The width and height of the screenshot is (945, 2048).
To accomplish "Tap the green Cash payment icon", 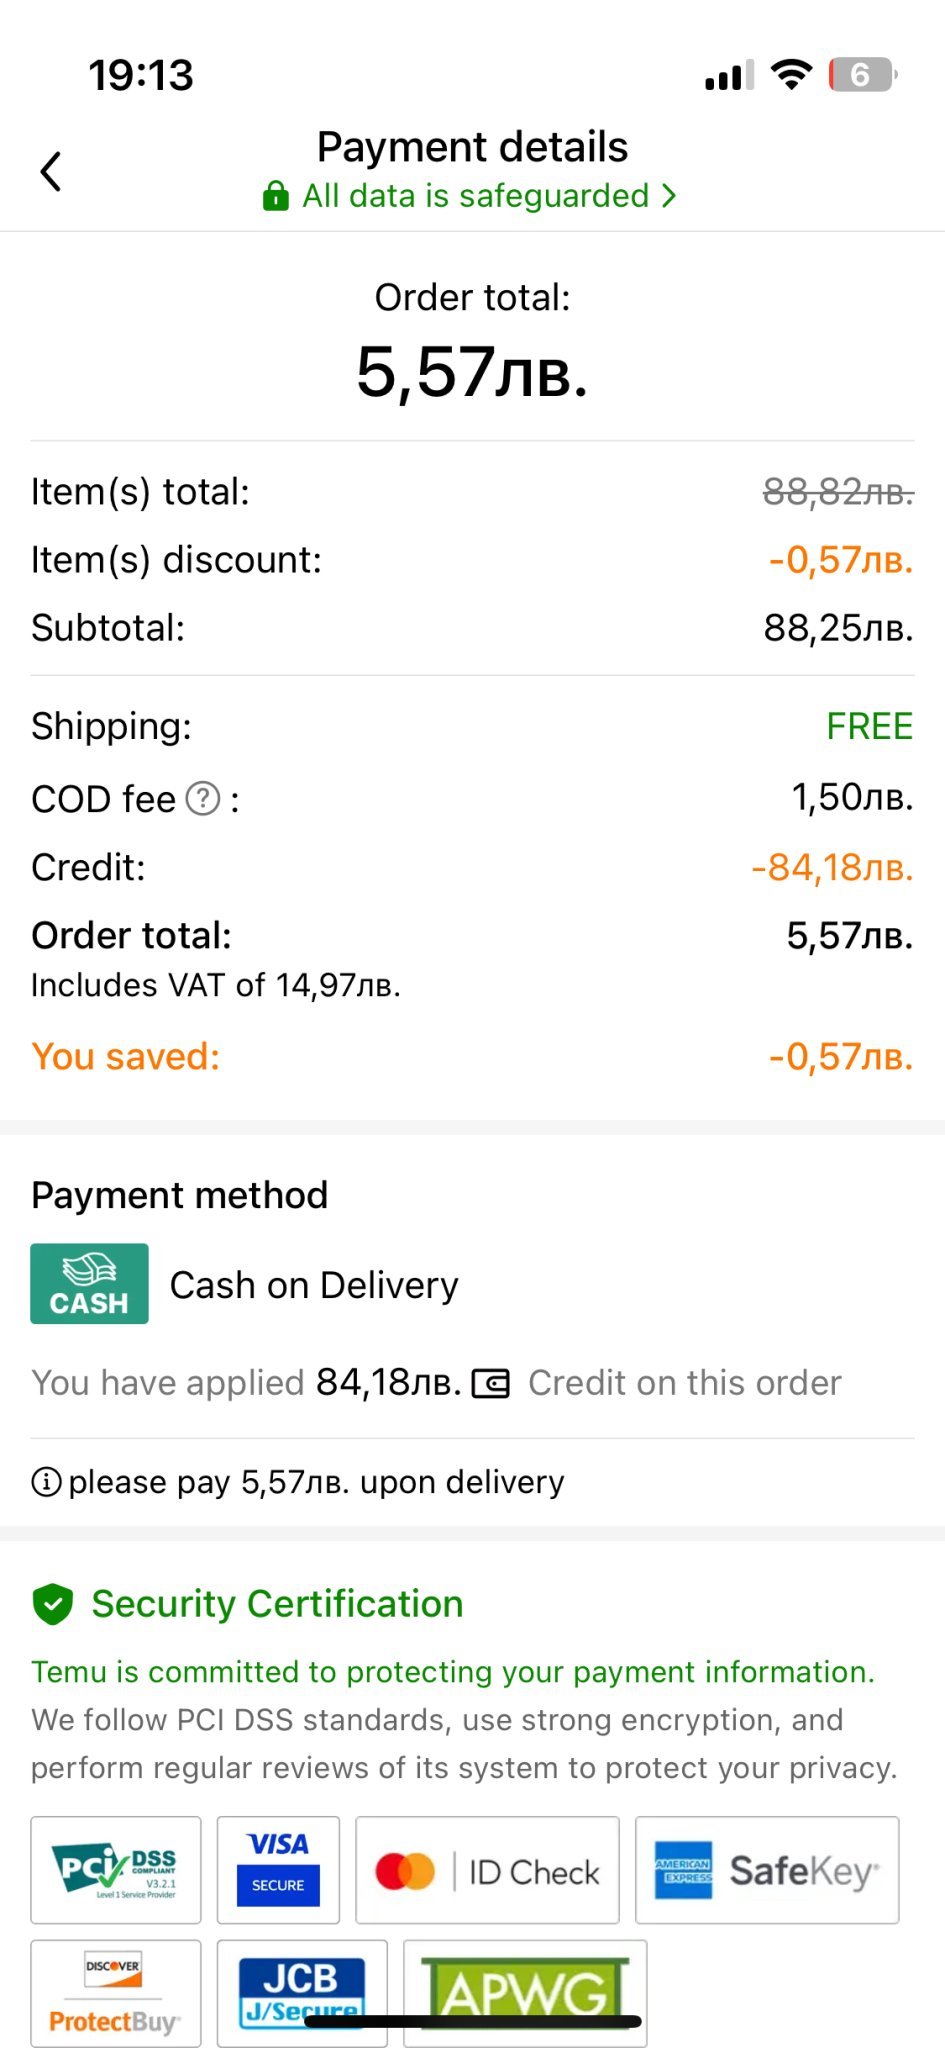I will point(89,1284).
